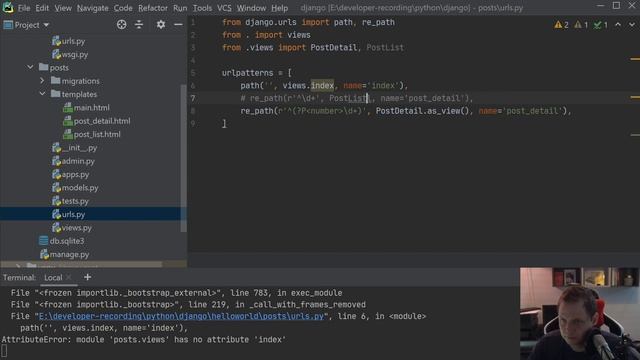Go to next highlighted error arrow
Screen dimensions: 640x360
coord(632,25)
